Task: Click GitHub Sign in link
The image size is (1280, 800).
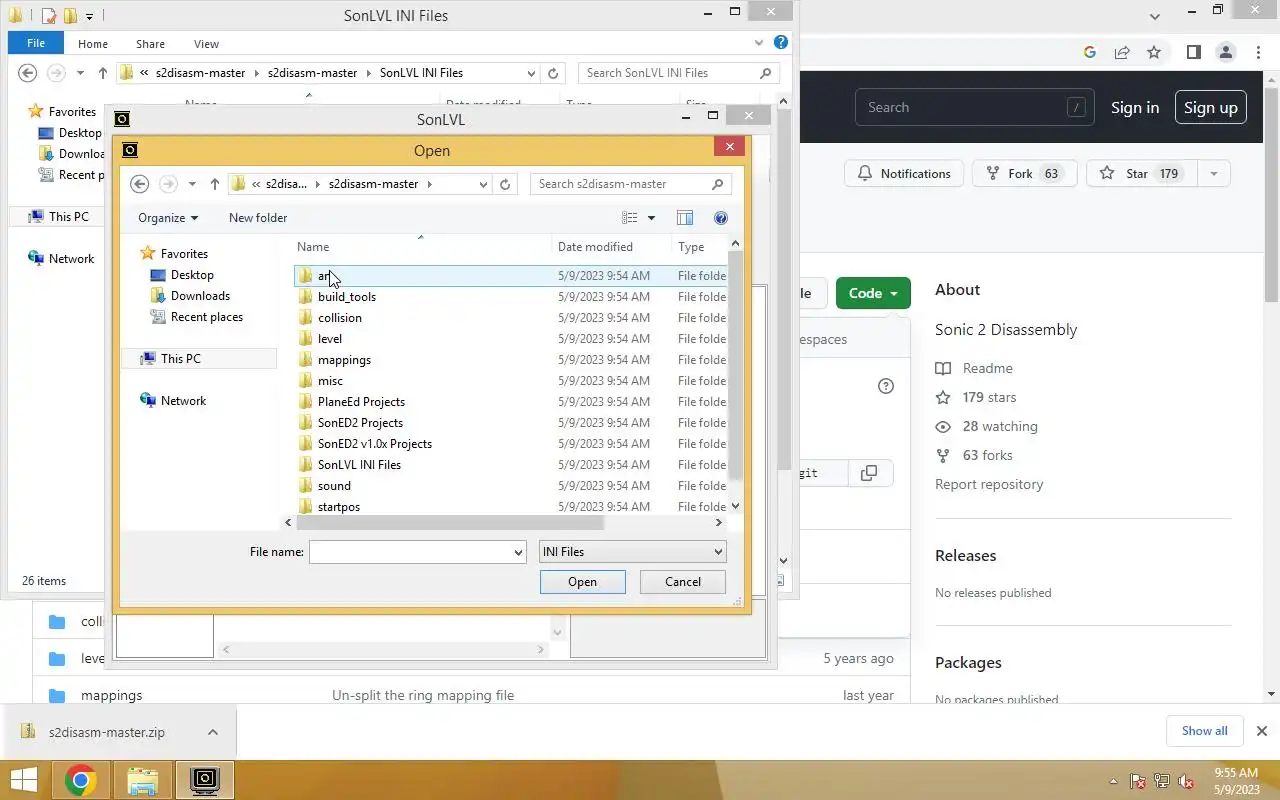Action: [x=1135, y=108]
